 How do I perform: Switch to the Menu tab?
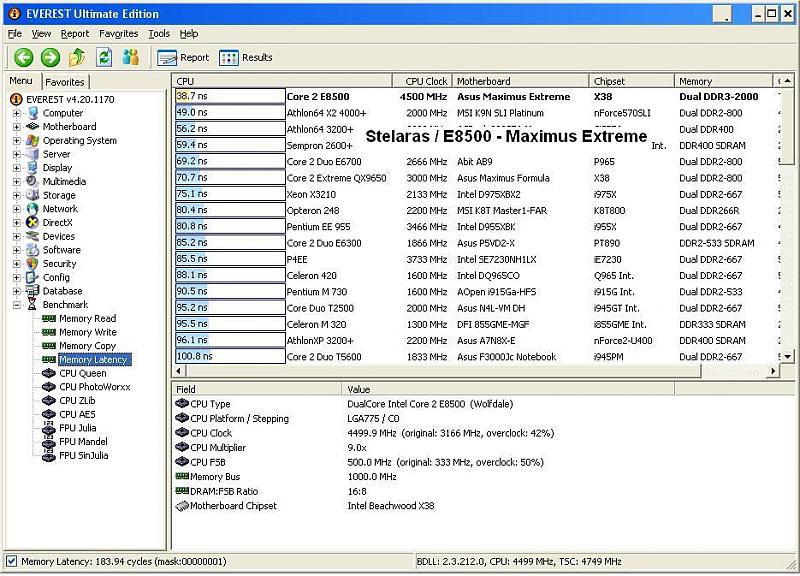click(x=21, y=81)
